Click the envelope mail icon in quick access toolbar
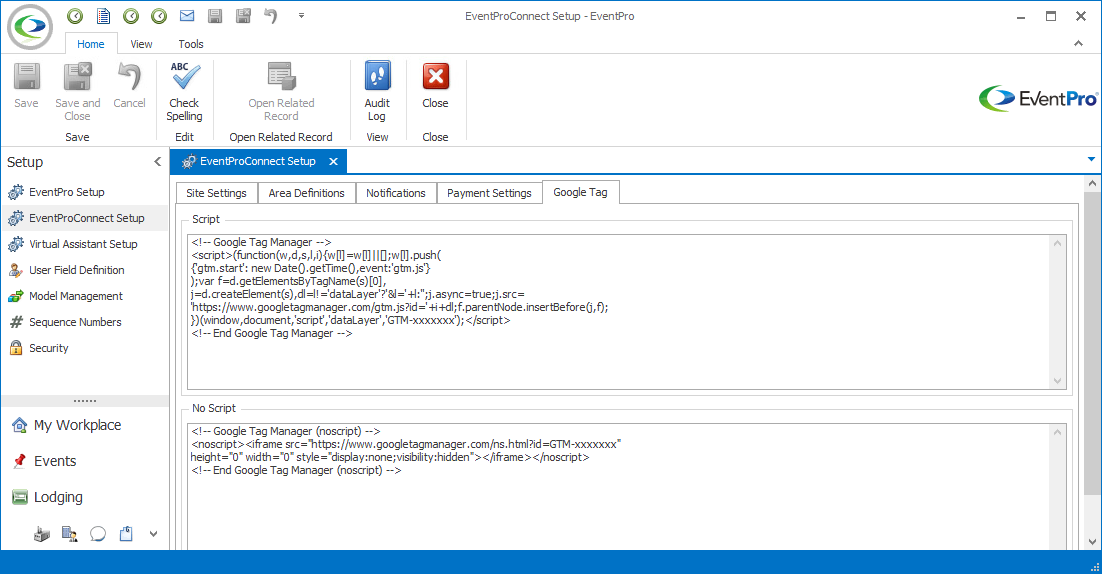Viewport: 1102px width, 574px height. (187, 15)
